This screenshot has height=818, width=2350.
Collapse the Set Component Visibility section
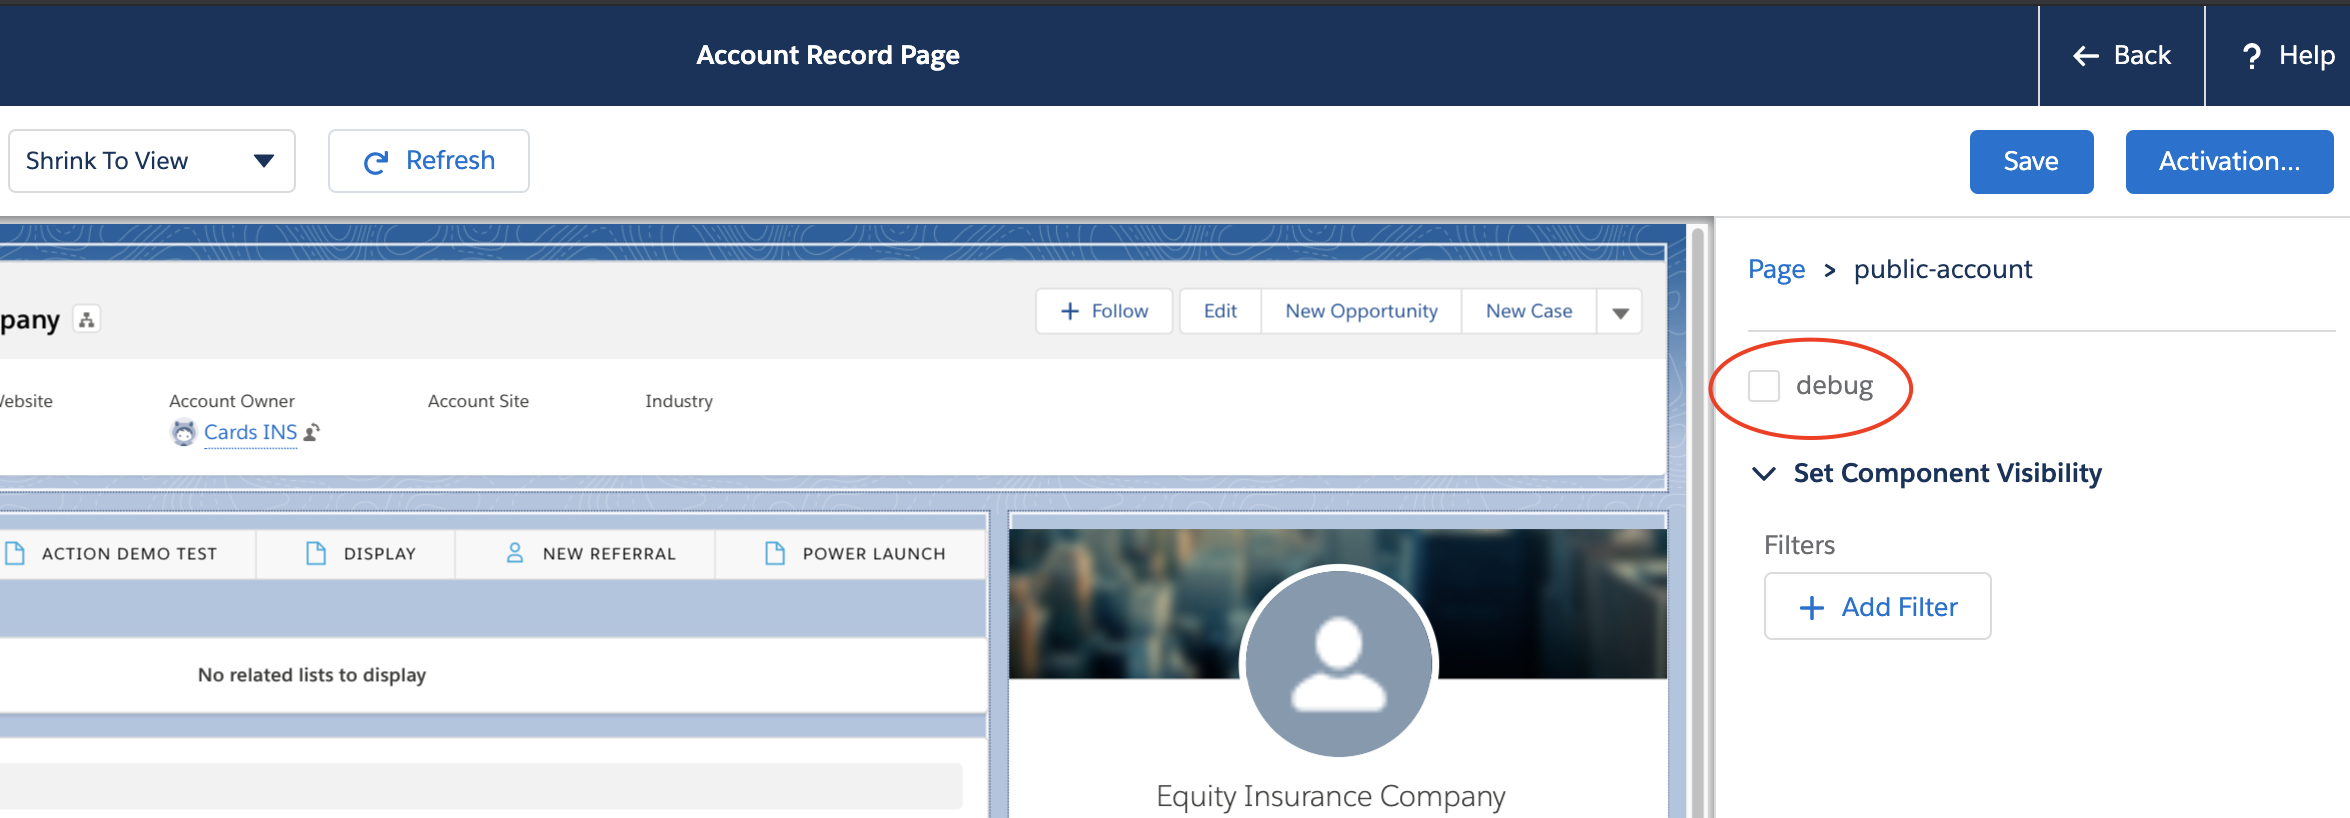pyautogui.click(x=1765, y=473)
